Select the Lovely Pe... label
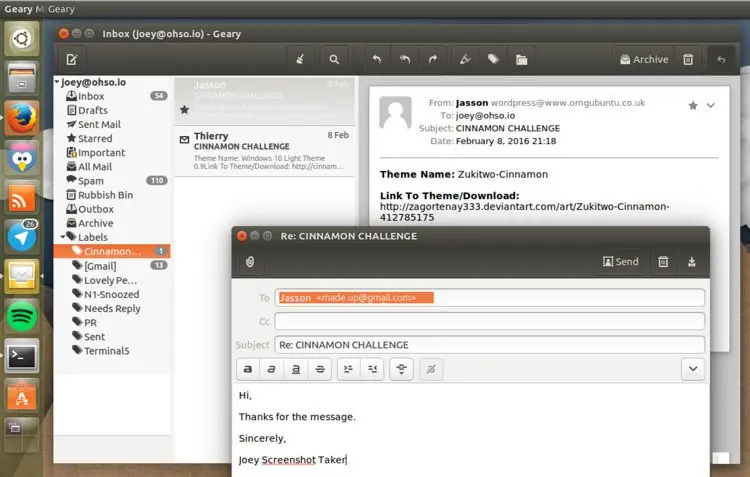The height and width of the screenshot is (477, 750). [112, 280]
